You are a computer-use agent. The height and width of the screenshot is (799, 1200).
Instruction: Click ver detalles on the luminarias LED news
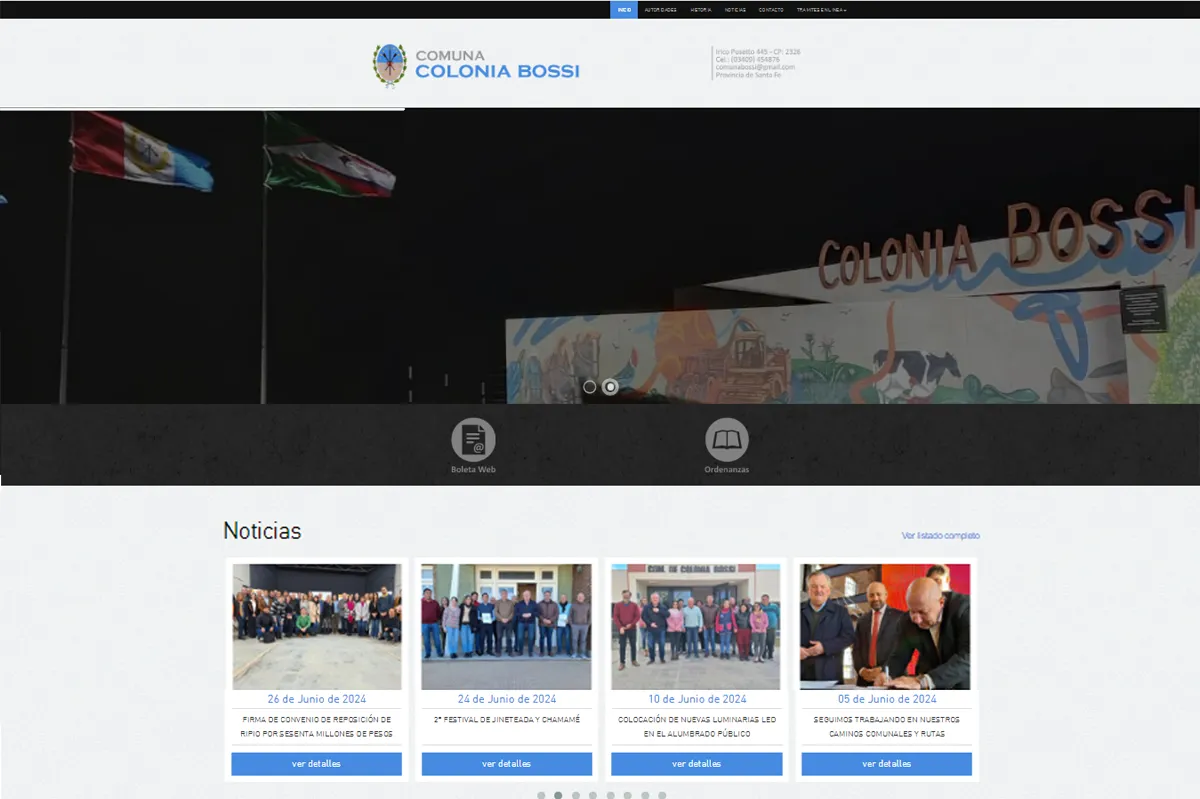coord(695,763)
